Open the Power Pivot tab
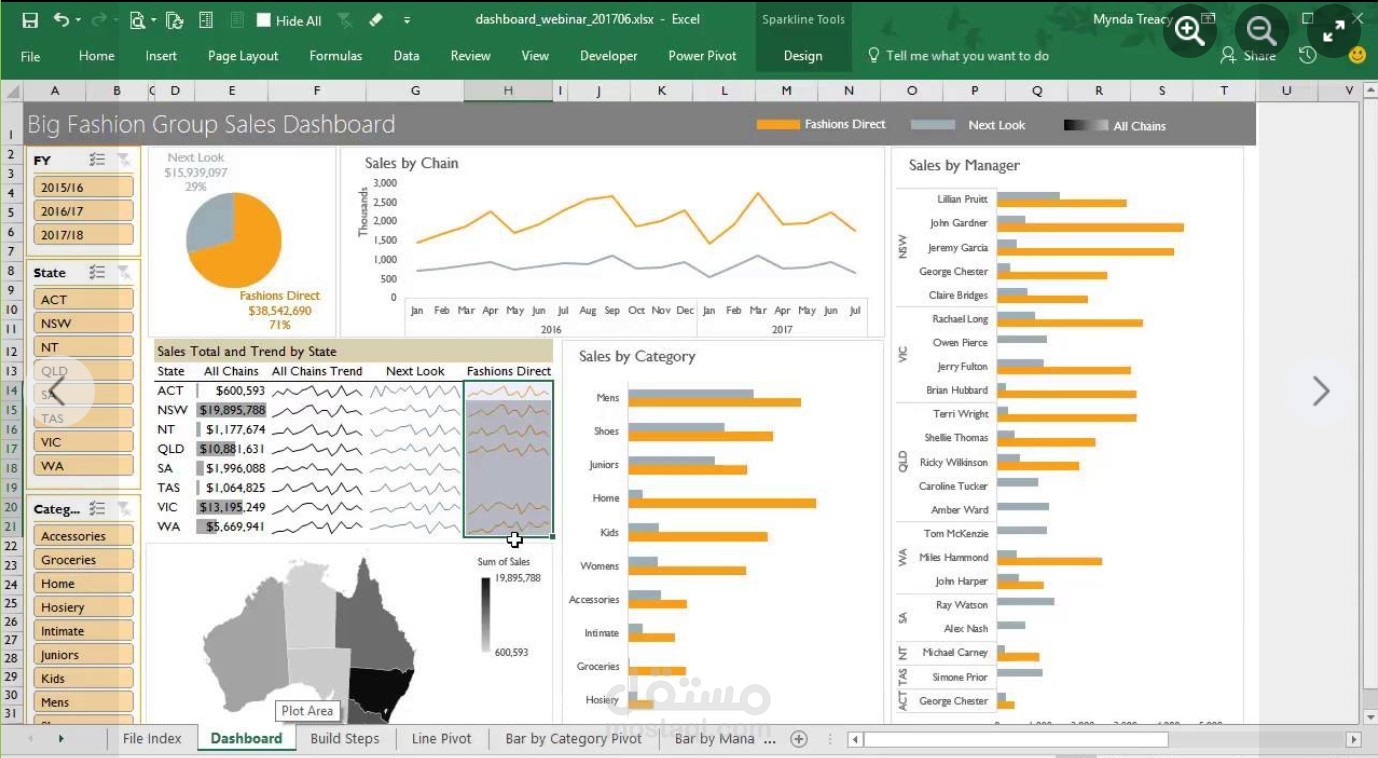The image size is (1378, 758). pyautogui.click(x=703, y=56)
